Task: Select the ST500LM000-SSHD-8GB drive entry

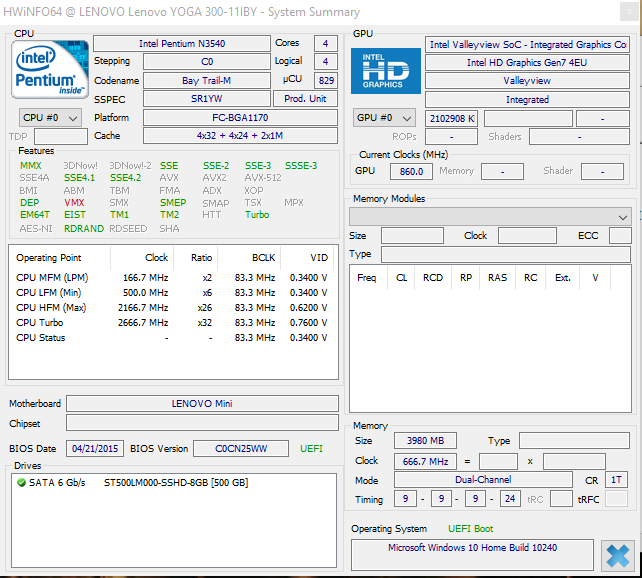Action: pyautogui.click(x=175, y=483)
